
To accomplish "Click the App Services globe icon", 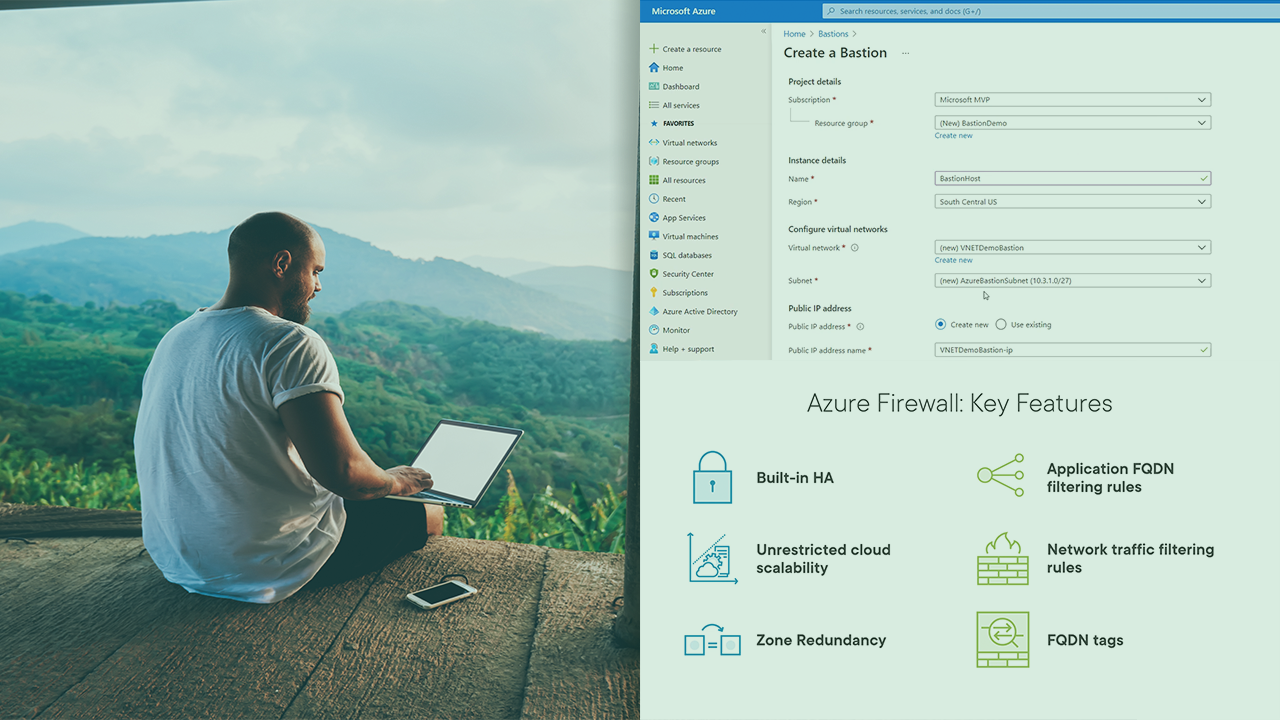I will tap(654, 218).
